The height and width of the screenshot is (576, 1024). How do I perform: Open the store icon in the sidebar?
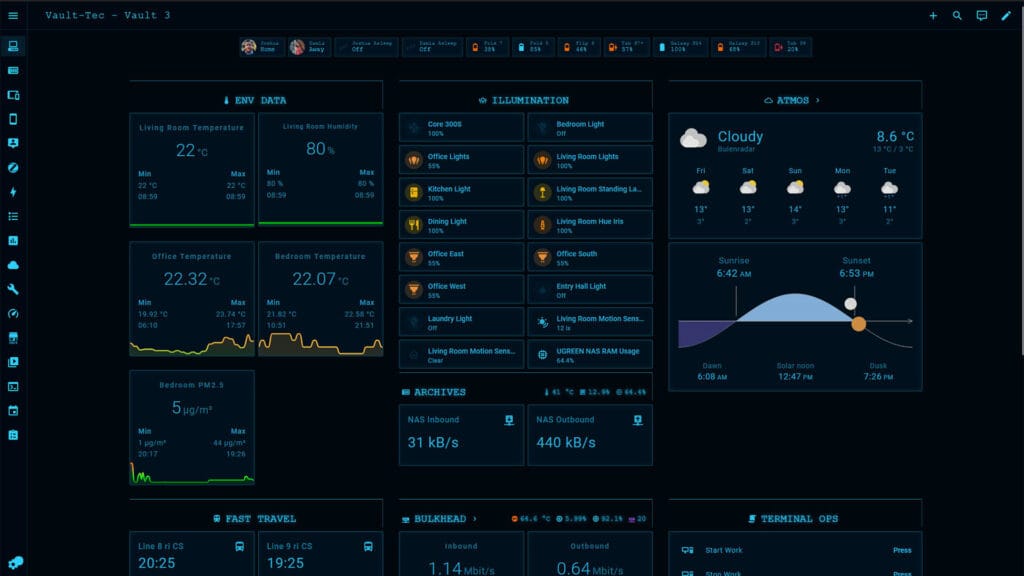click(13, 338)
